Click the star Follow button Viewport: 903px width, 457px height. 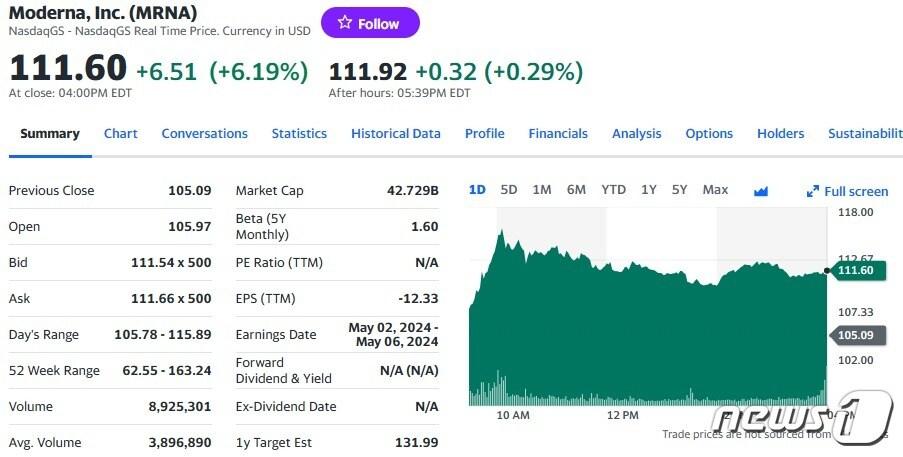(370, 23)
